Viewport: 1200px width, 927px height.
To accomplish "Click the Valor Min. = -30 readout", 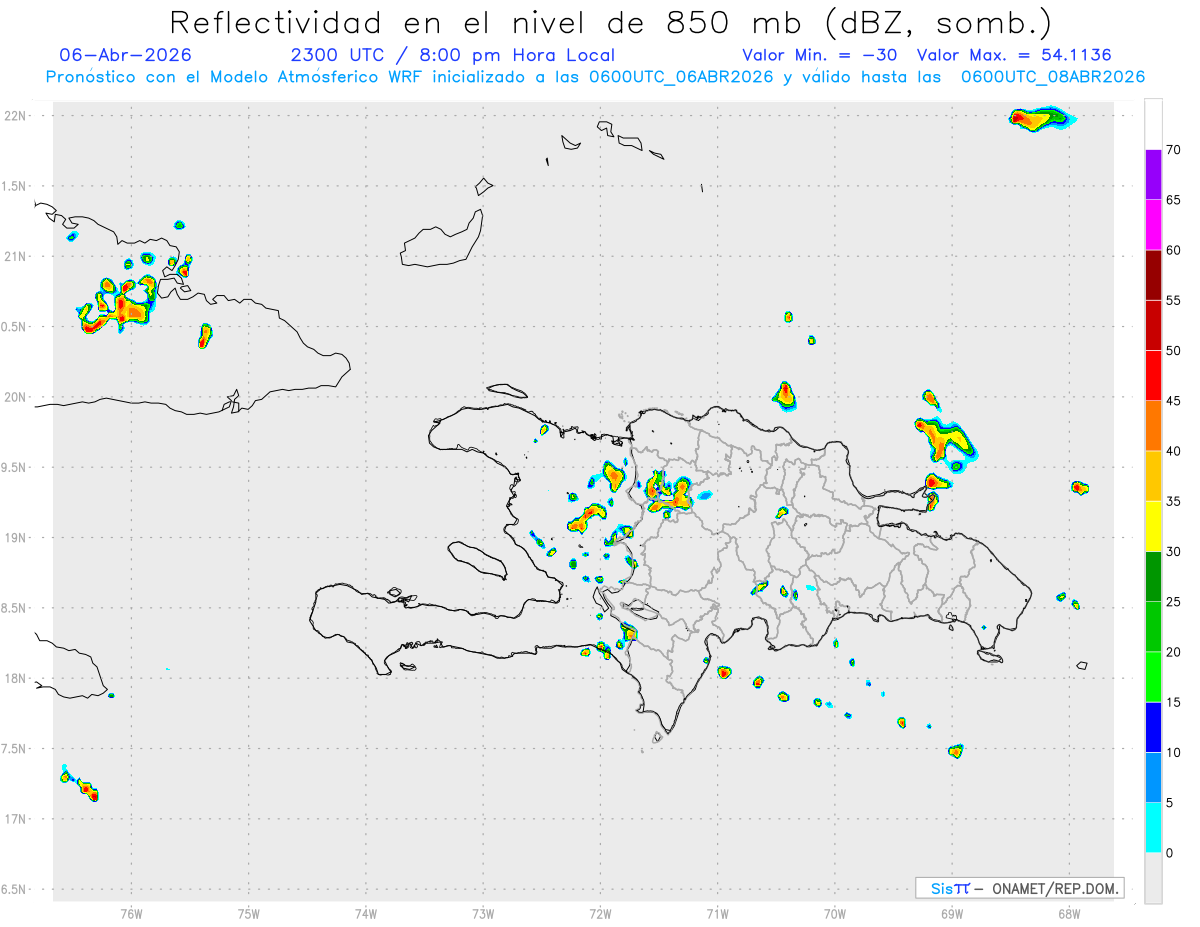I will [x=820, y=55].
